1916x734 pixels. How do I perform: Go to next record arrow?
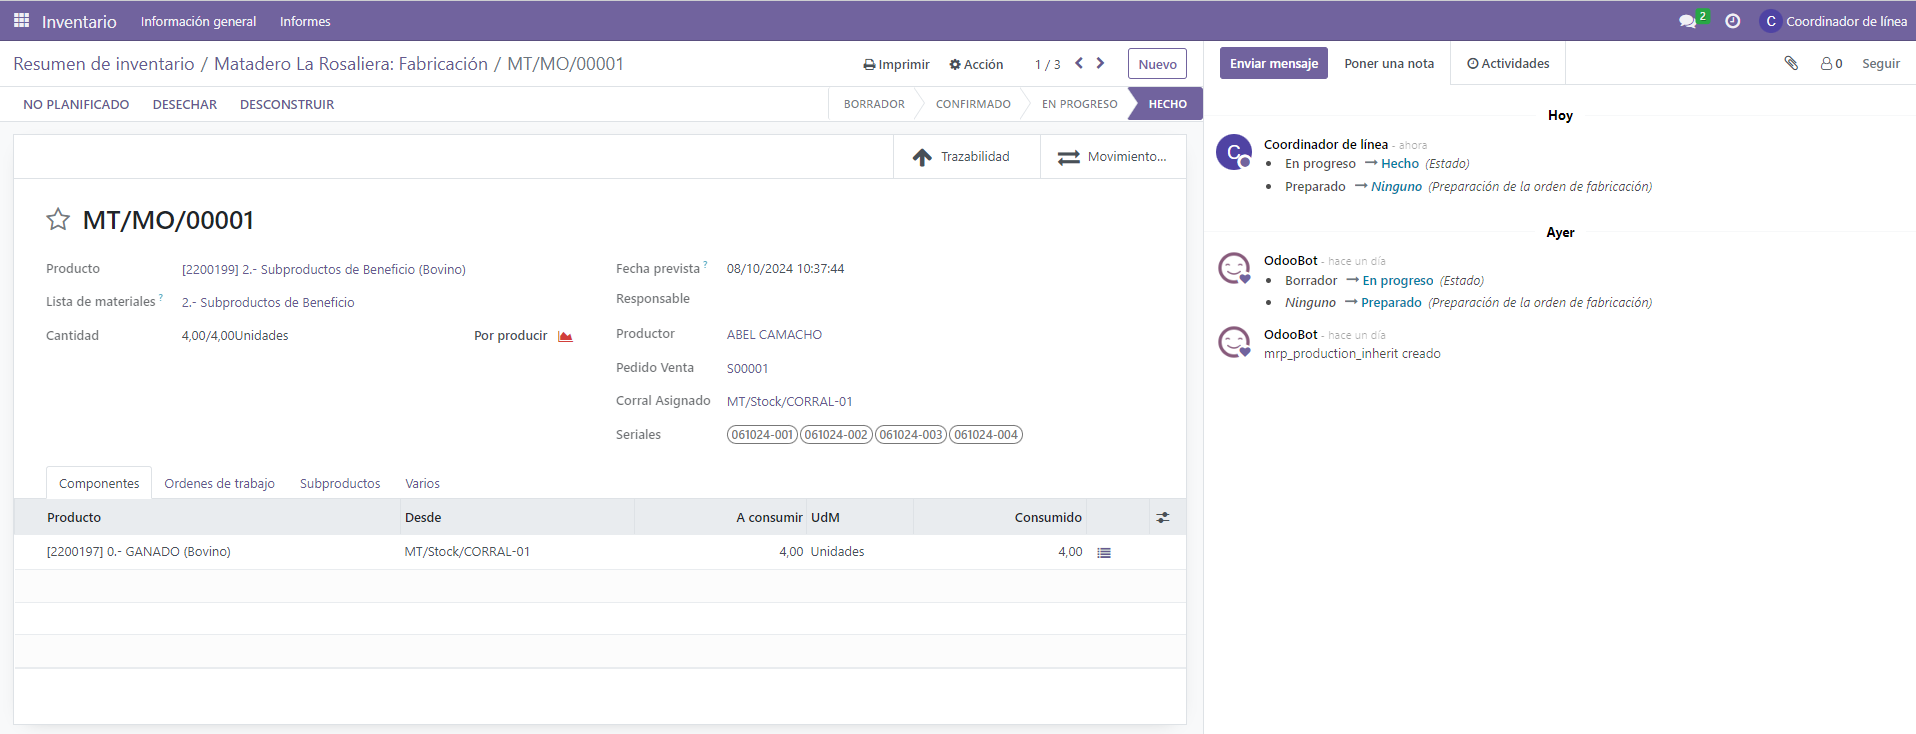[x=1100, y=63]
